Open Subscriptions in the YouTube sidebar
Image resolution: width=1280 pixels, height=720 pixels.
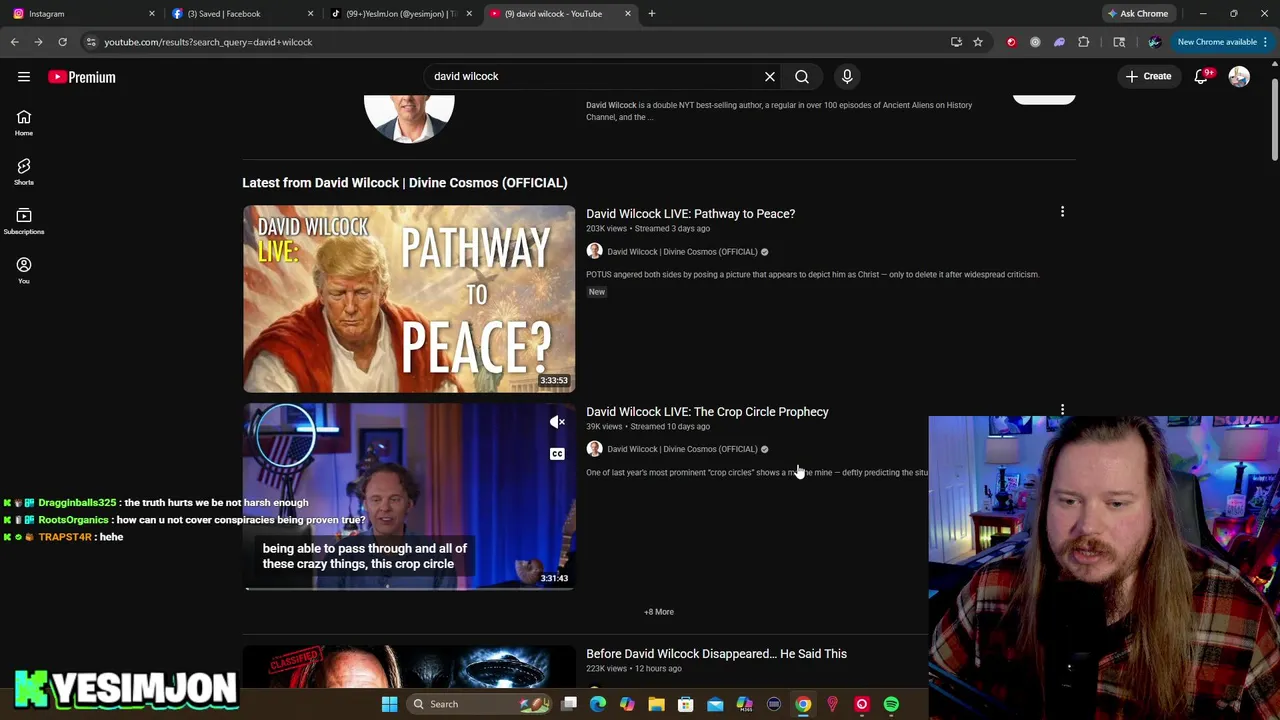24,221
